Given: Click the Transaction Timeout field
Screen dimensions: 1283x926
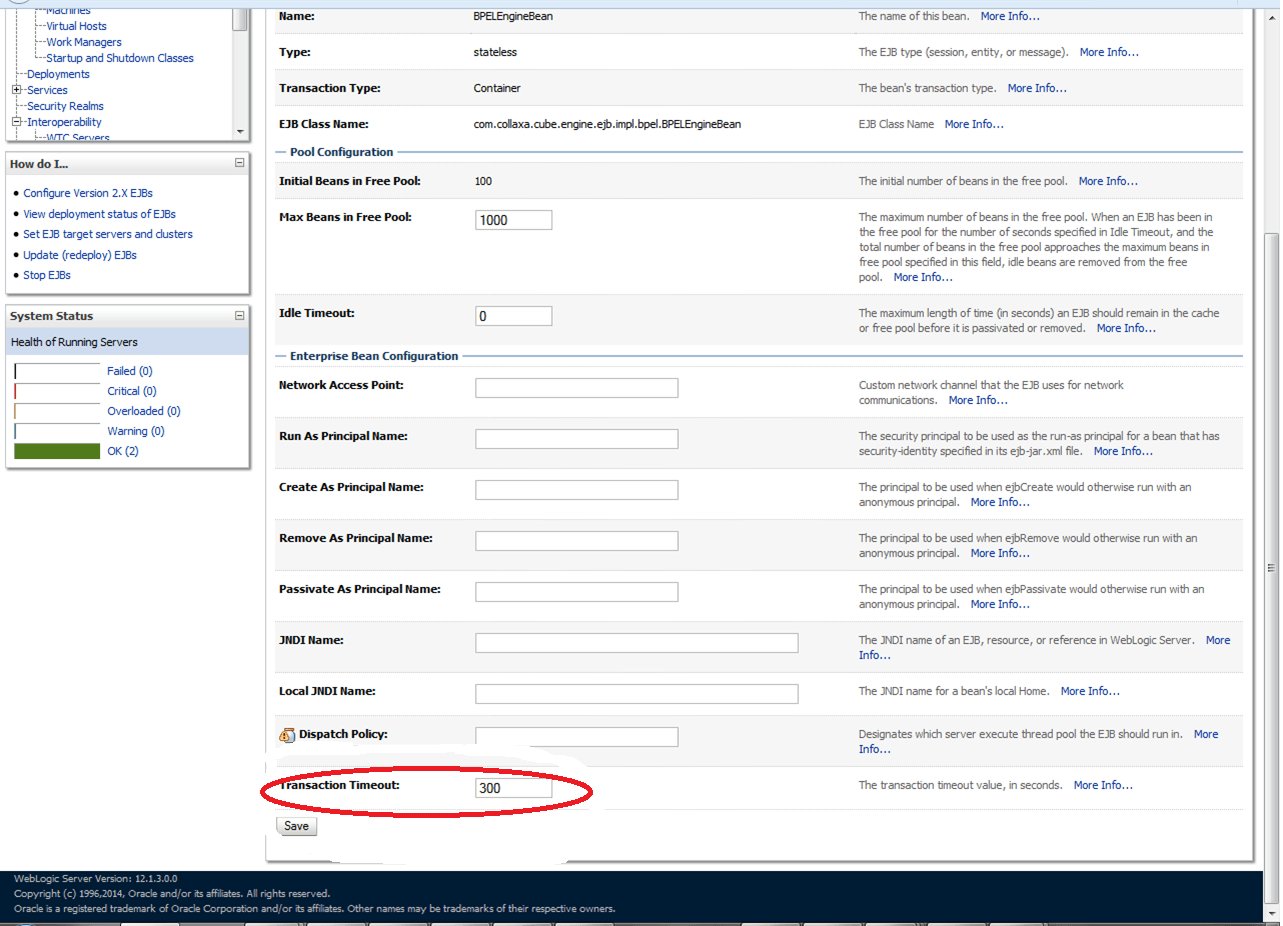Looking at the screenshot, I should click(514, 788).
